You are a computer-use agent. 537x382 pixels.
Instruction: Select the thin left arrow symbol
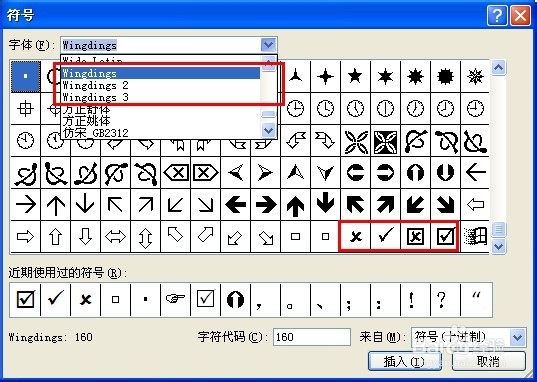[x=475, y=173]
